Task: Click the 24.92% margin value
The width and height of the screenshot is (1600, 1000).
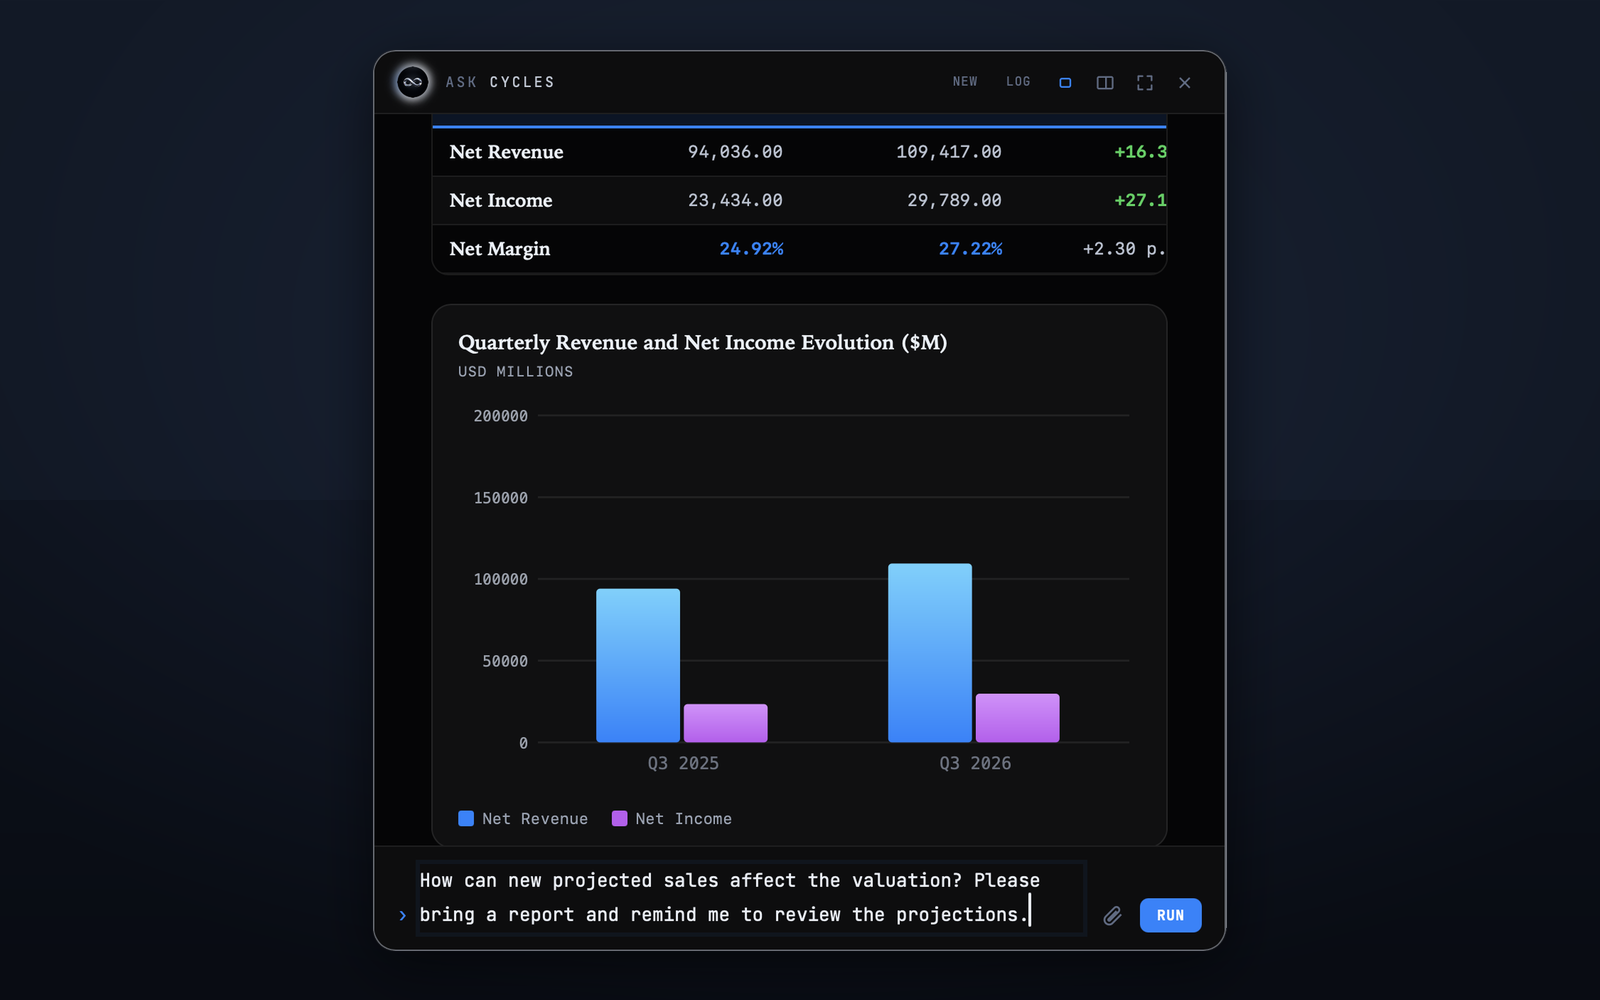Action: [x=751, y=249]
